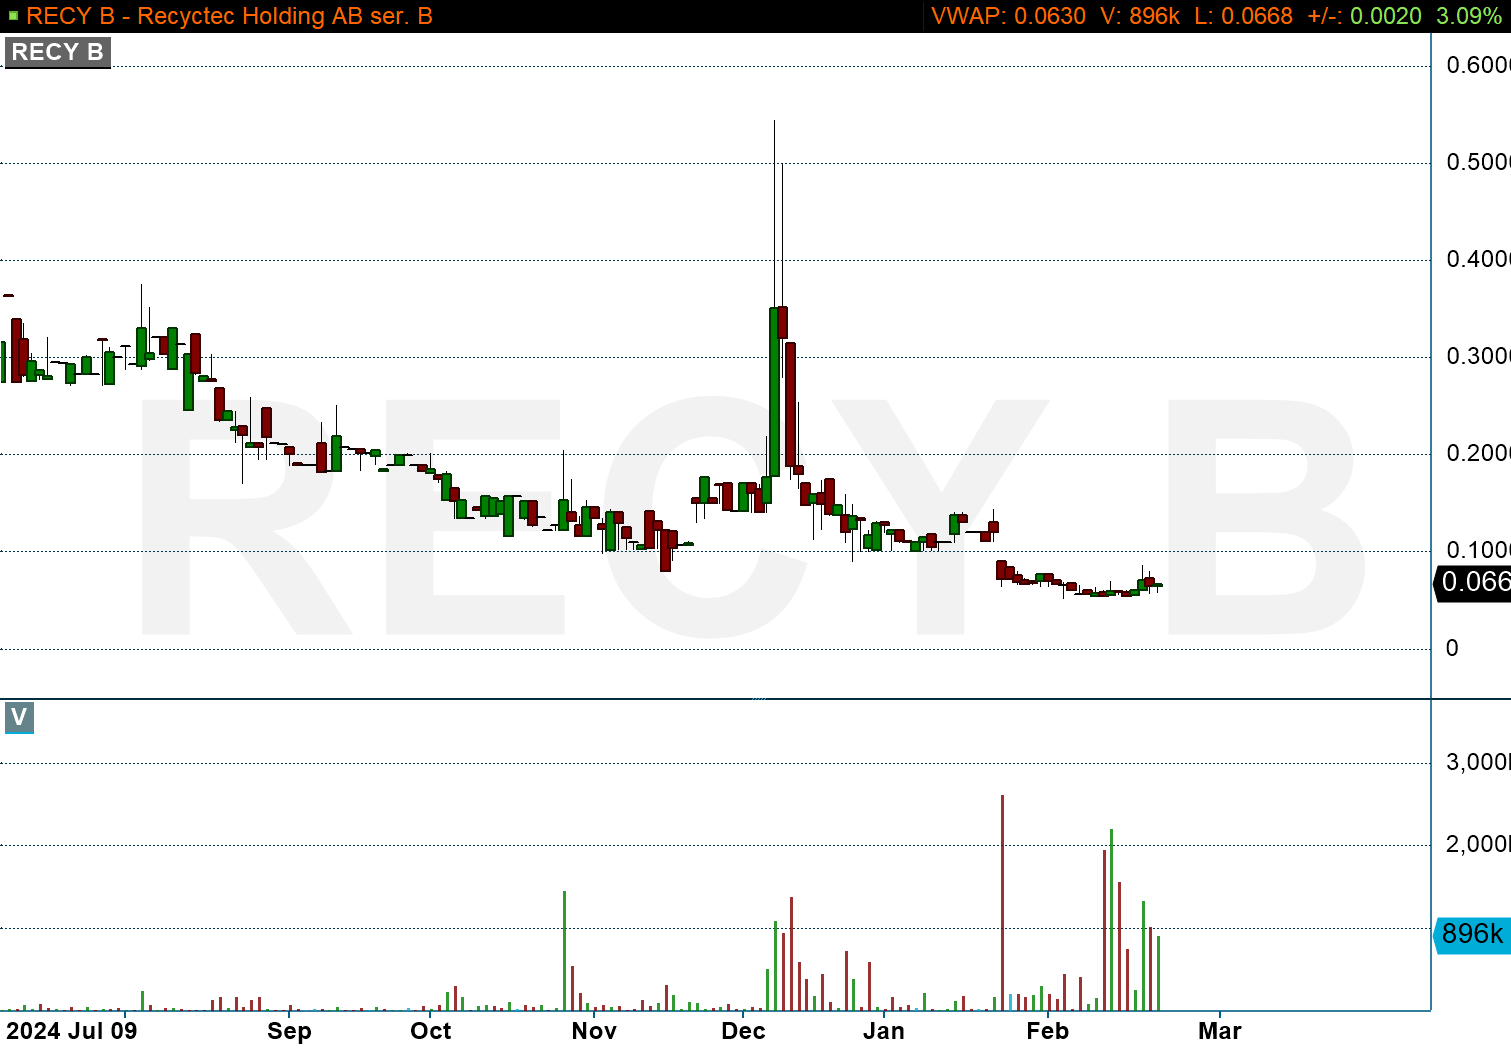Click the blue 896k volume tag

[1472, 934]
